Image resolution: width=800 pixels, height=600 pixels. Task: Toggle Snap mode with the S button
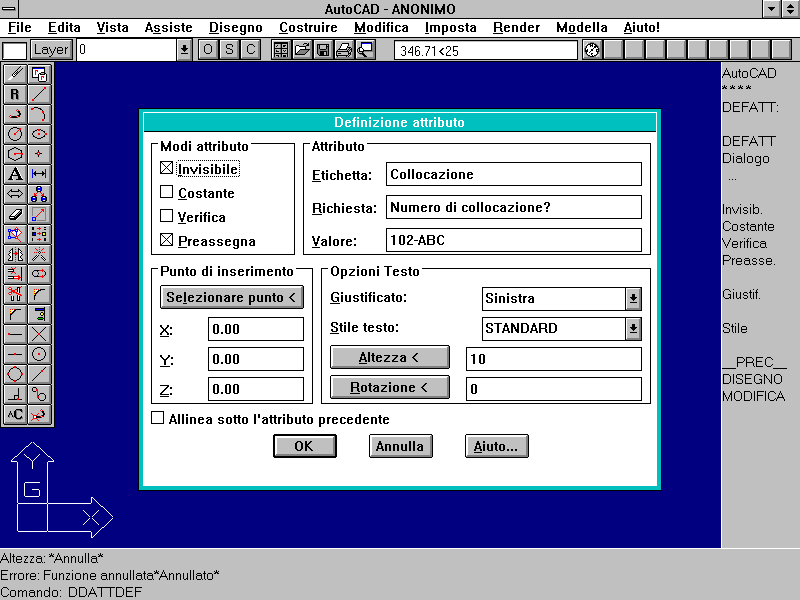[229, 50]
